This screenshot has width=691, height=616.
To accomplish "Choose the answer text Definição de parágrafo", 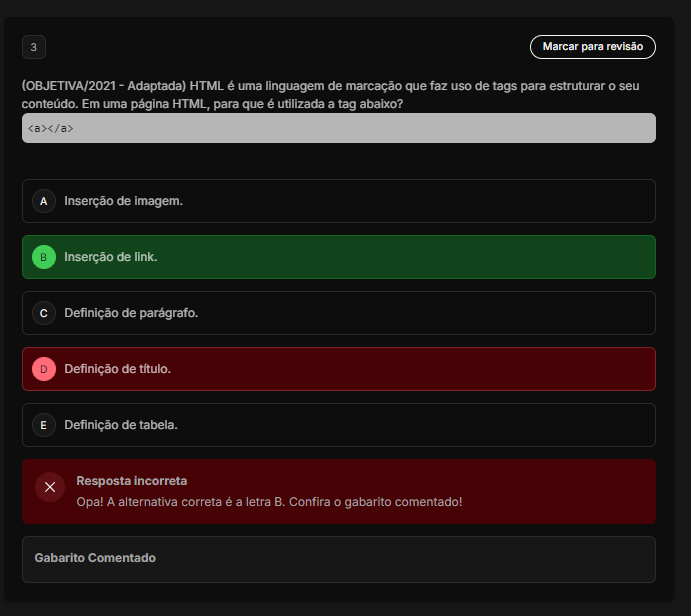I will pyautogui.click(x=131, y=313).
